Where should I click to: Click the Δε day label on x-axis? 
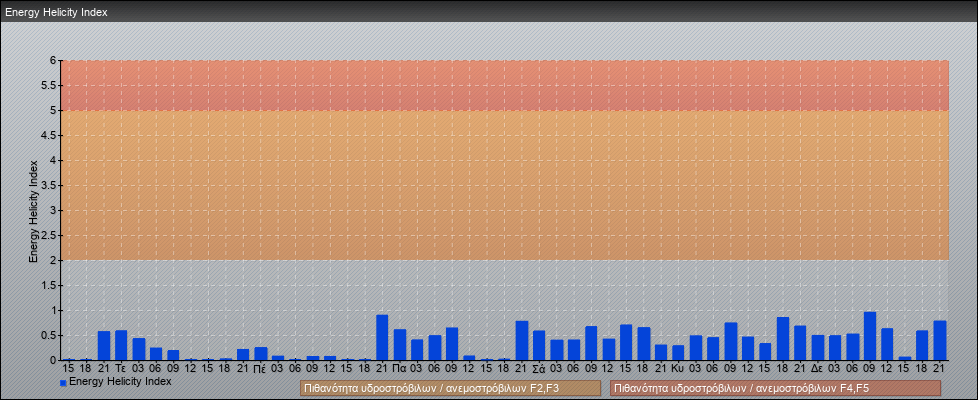(818, 368)
